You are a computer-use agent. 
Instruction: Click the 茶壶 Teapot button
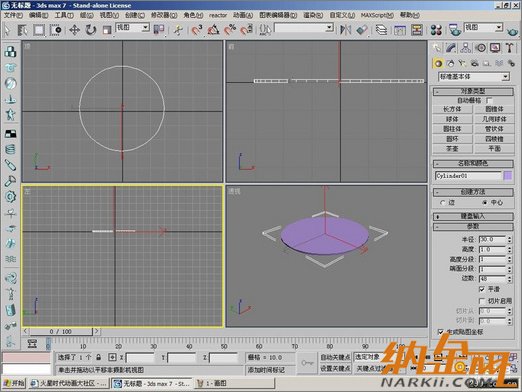pyautogui.click(x=452, y=148)
